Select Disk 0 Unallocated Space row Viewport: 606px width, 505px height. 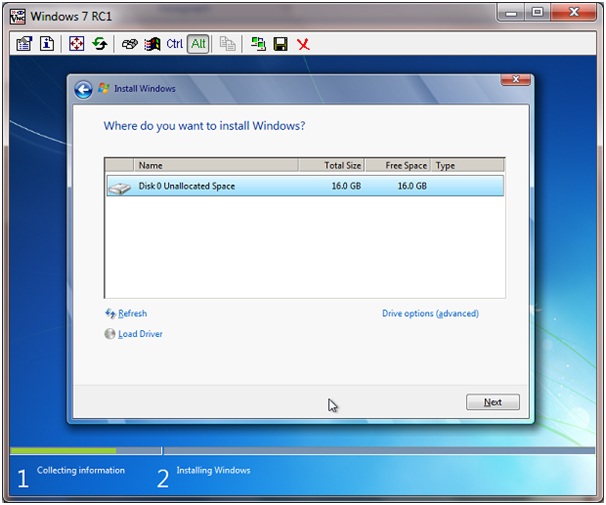[305, 186]
